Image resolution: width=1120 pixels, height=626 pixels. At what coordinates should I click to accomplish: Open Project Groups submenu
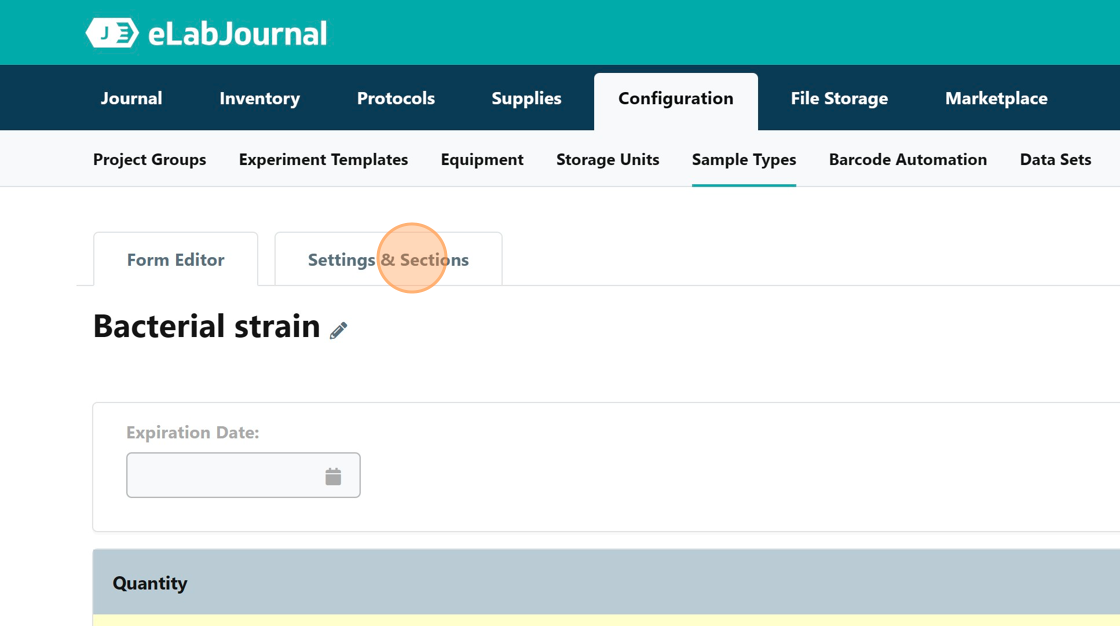pos(149,159)
